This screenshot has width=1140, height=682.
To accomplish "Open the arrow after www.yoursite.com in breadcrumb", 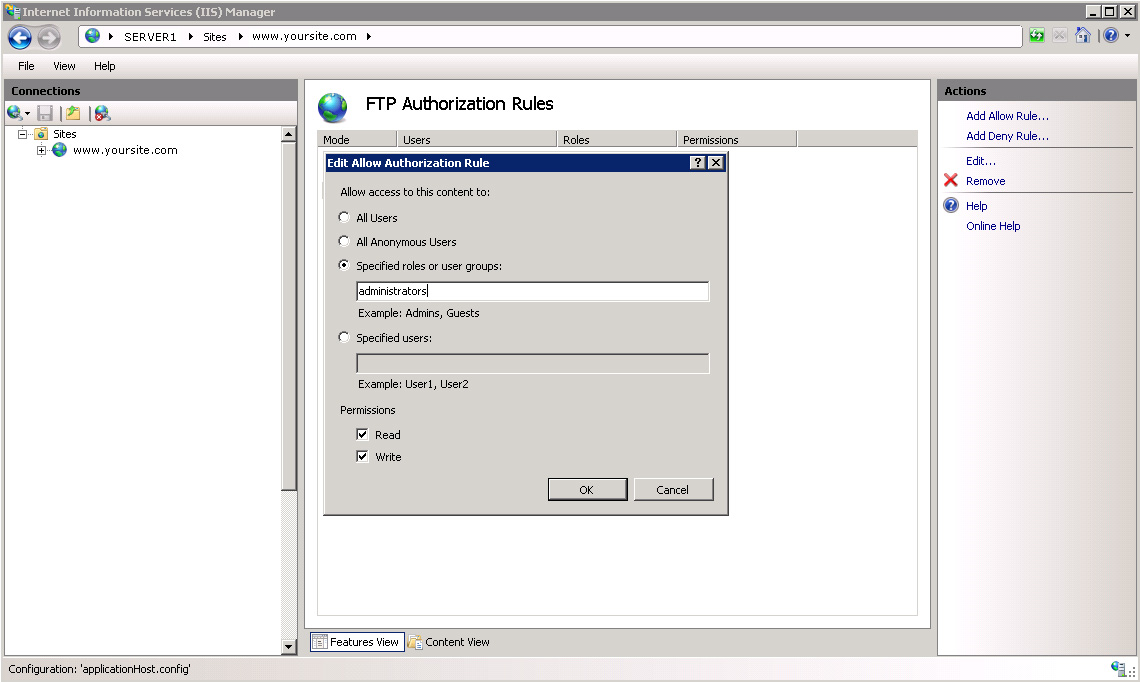I will click(369, 36).
